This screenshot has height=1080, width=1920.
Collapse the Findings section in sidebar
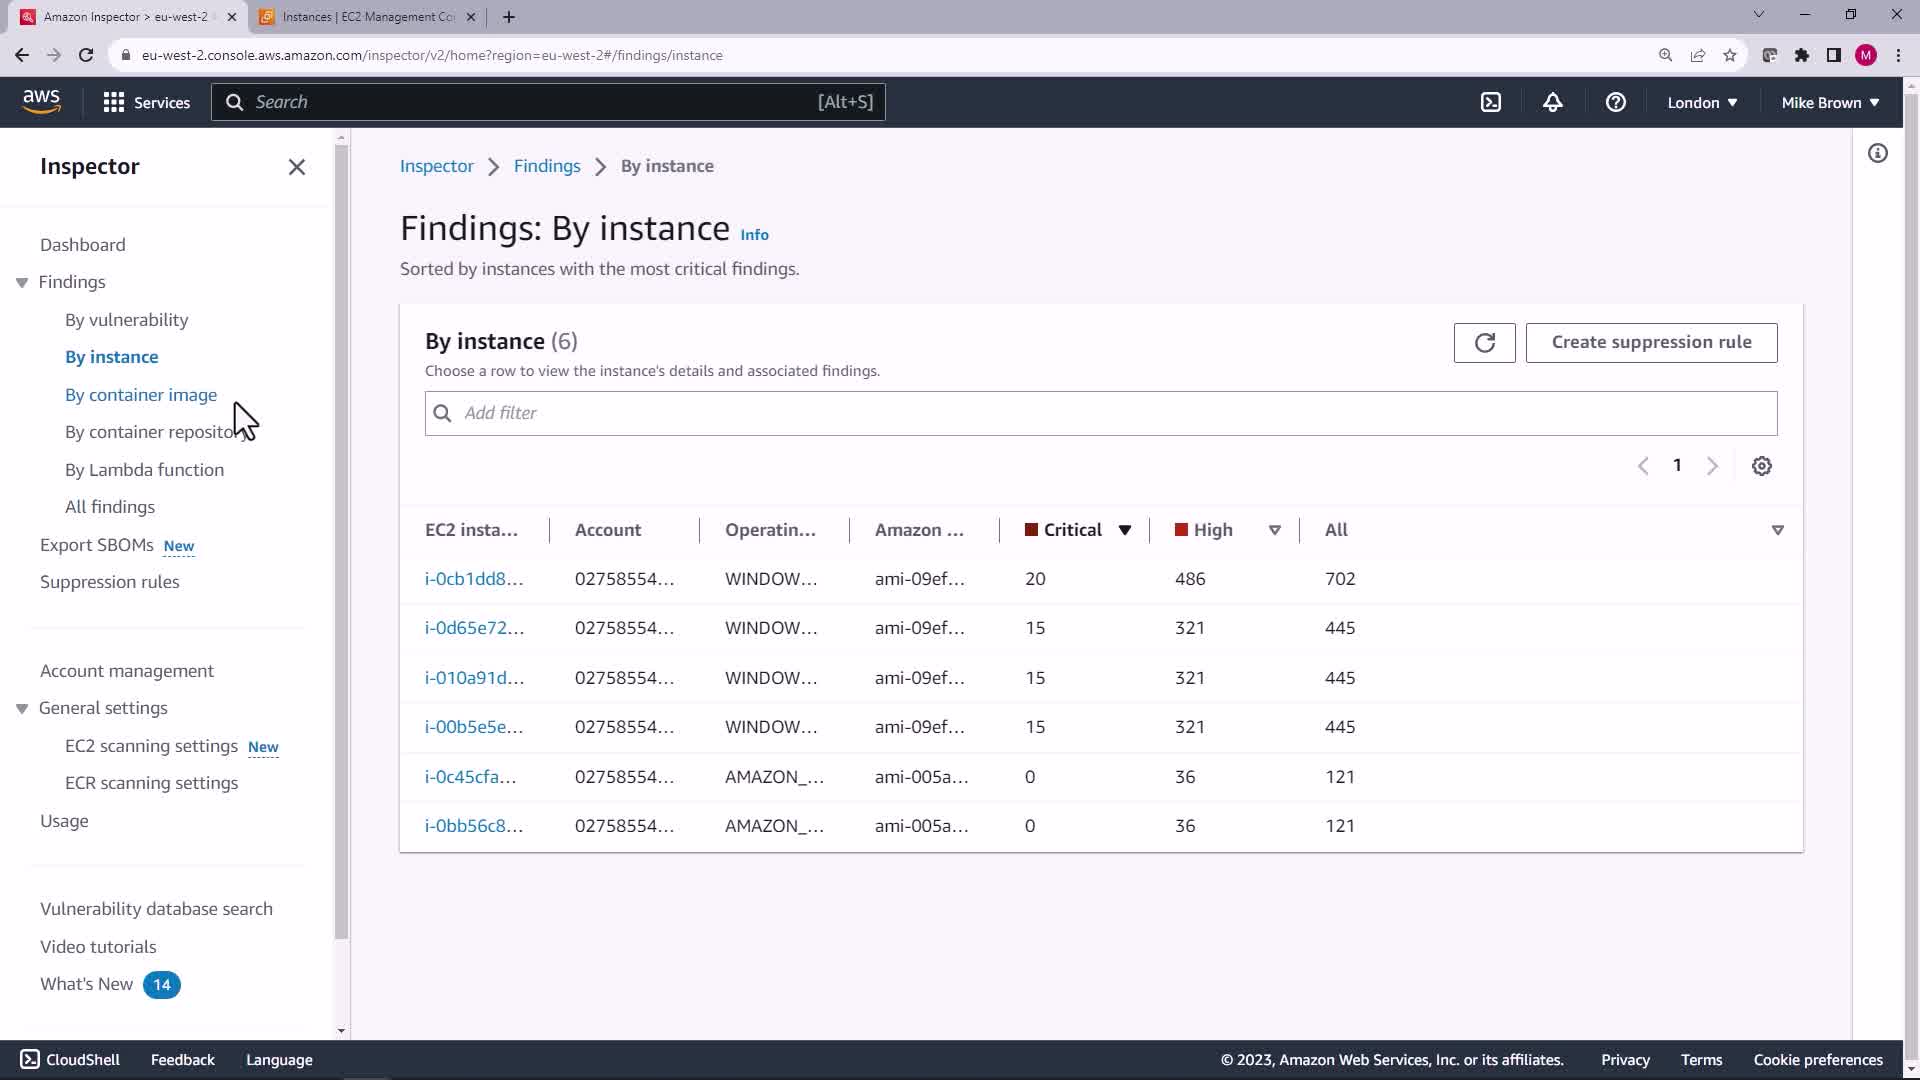tap(21, 283)
